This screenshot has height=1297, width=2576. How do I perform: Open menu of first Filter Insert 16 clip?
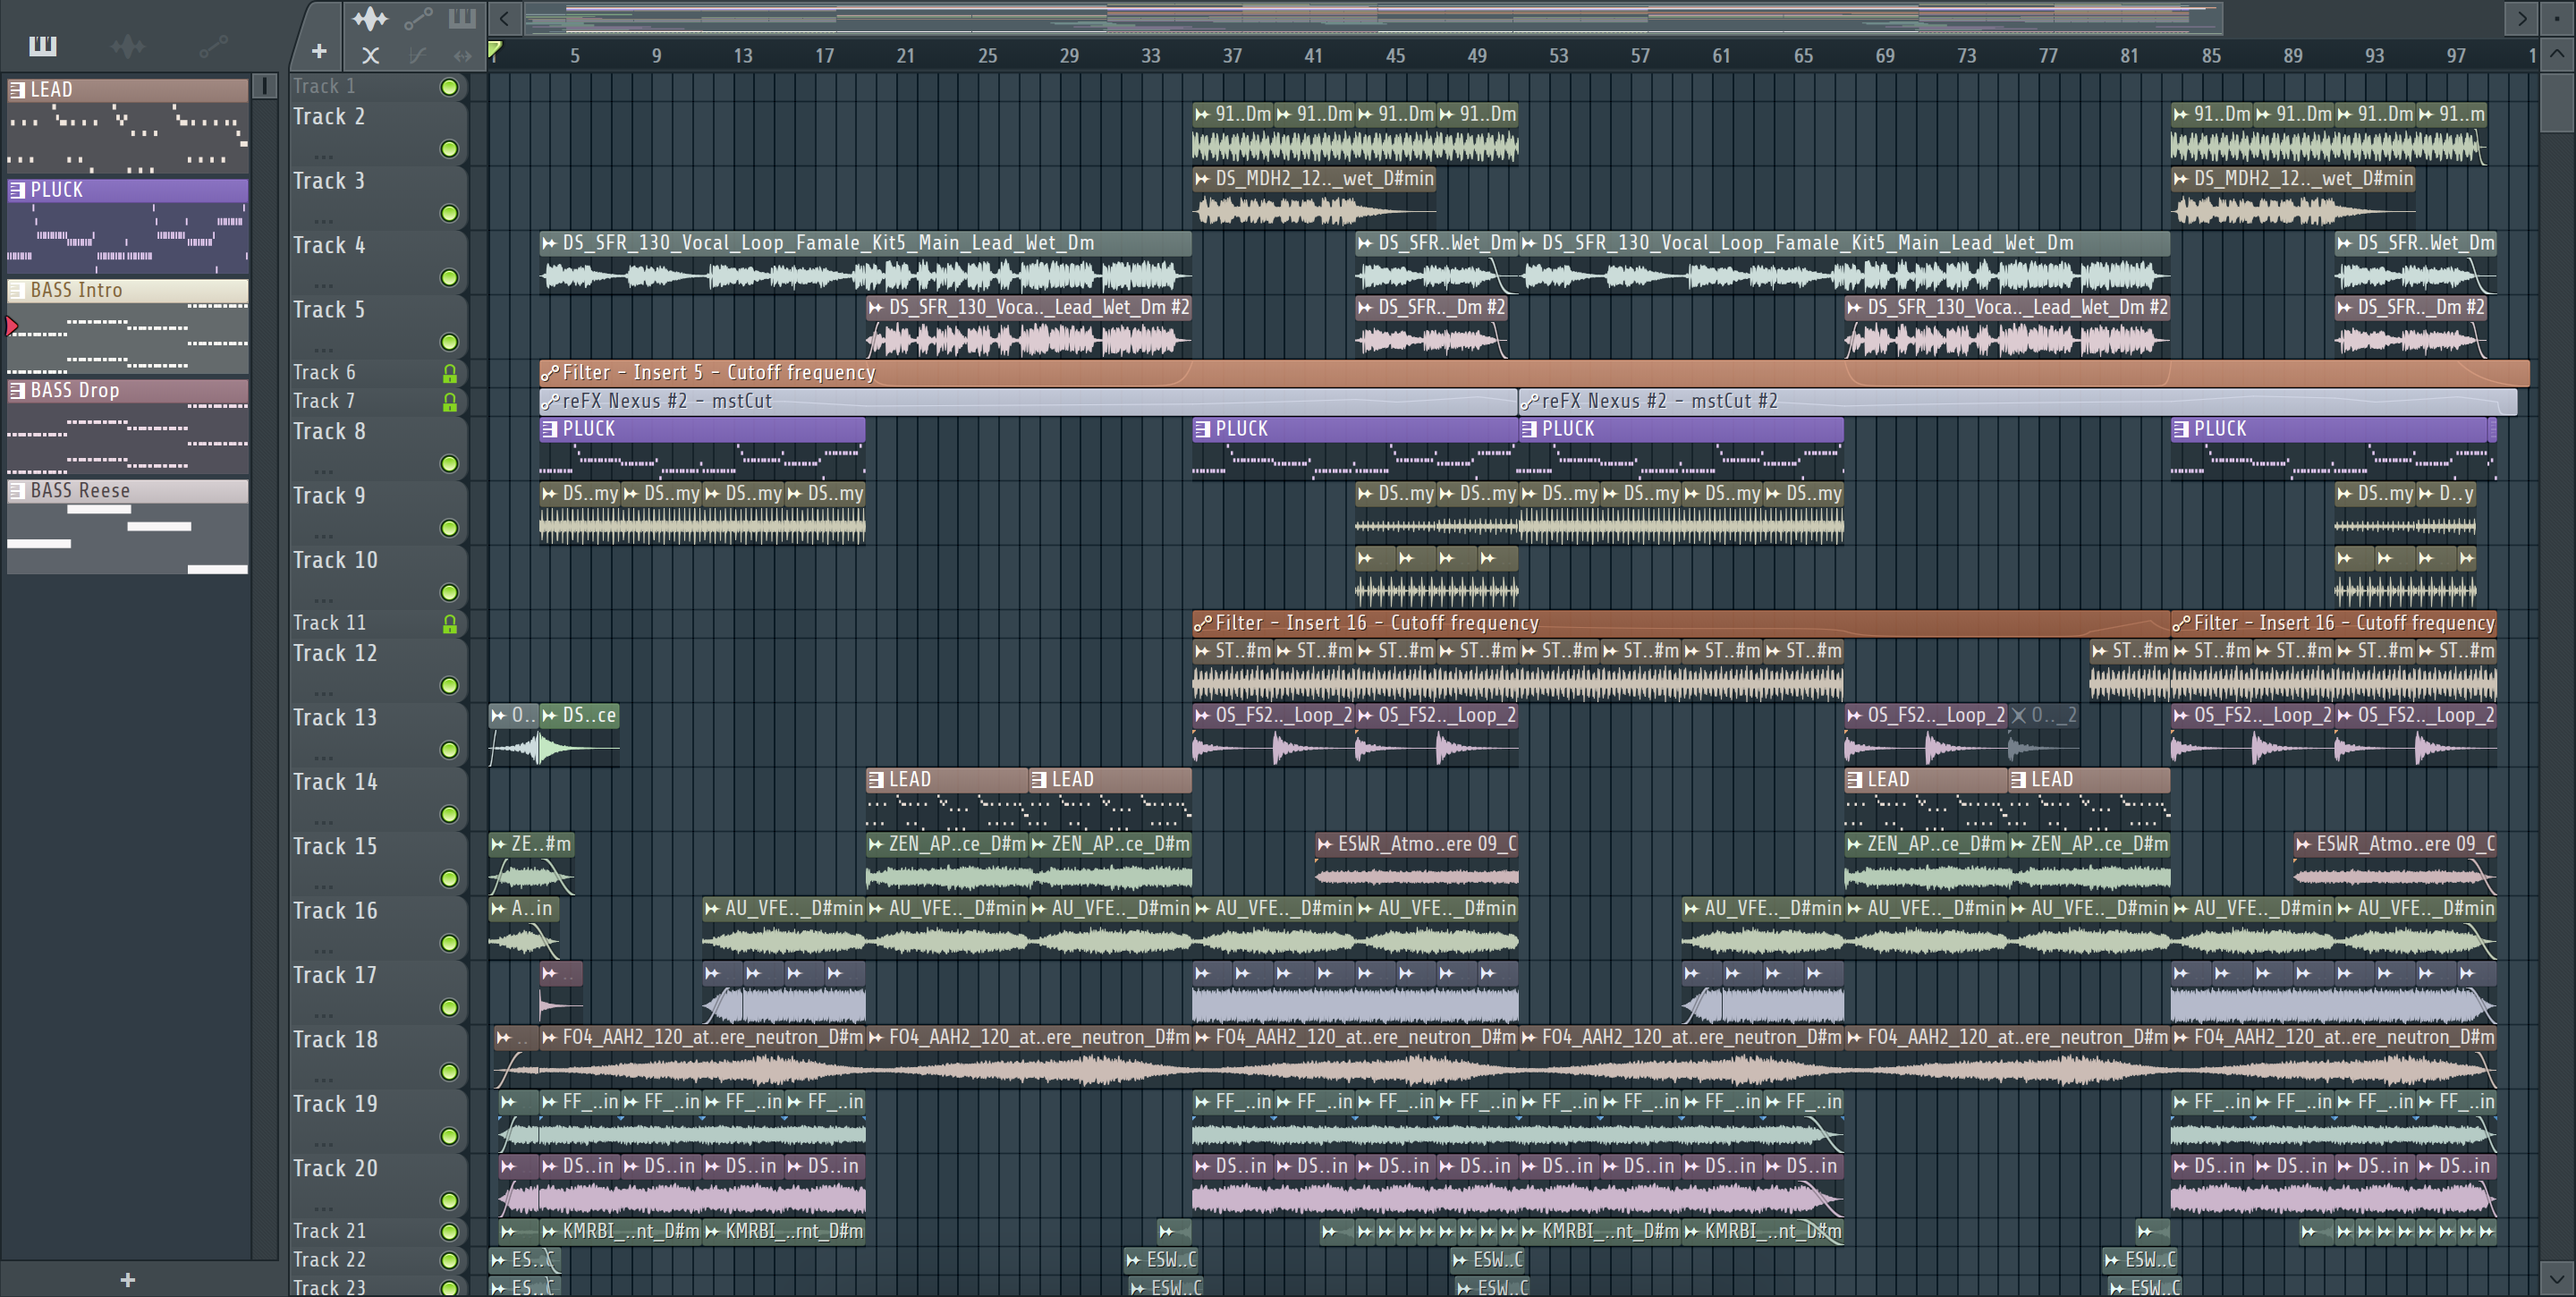point(1202,624)
